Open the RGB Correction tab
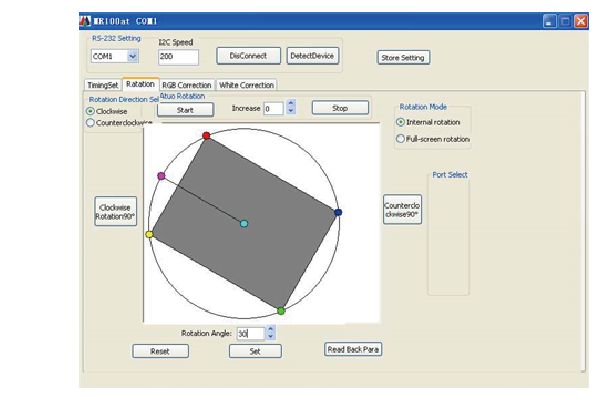600x400 pixels. 187,85
